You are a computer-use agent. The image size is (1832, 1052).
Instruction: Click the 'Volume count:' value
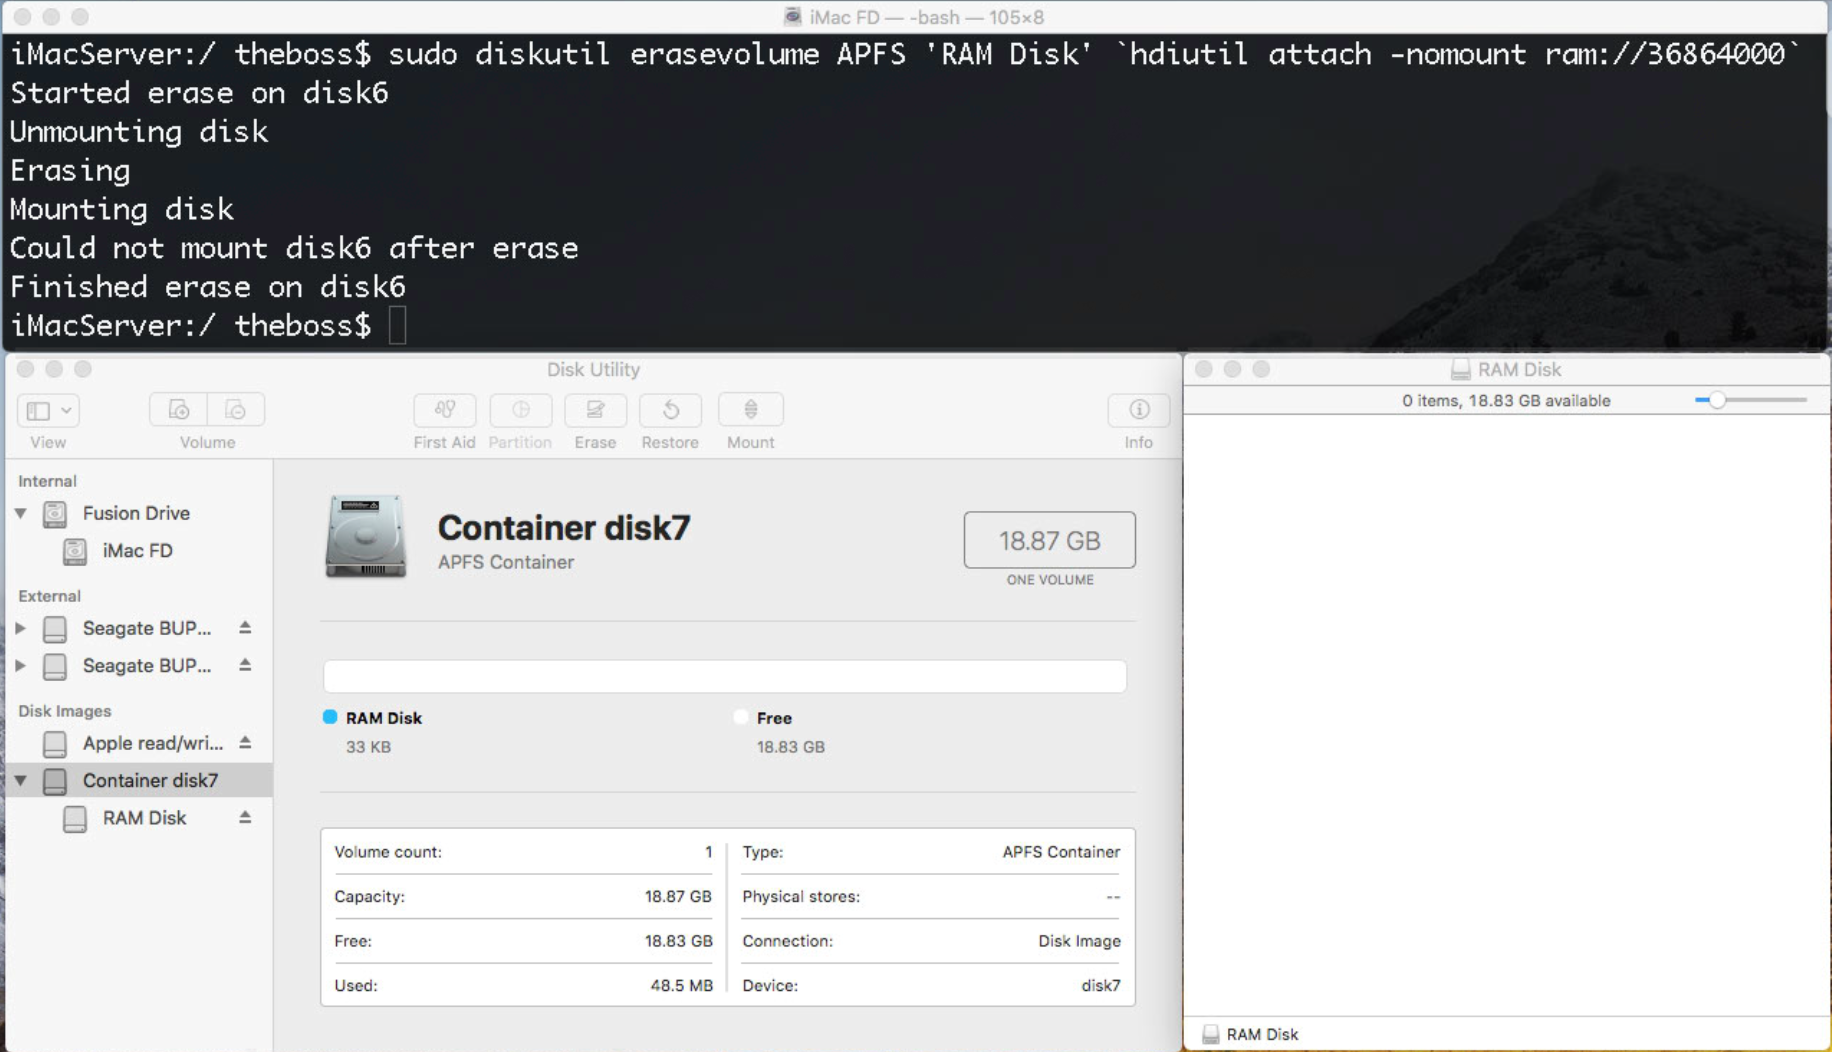(708, 852)
